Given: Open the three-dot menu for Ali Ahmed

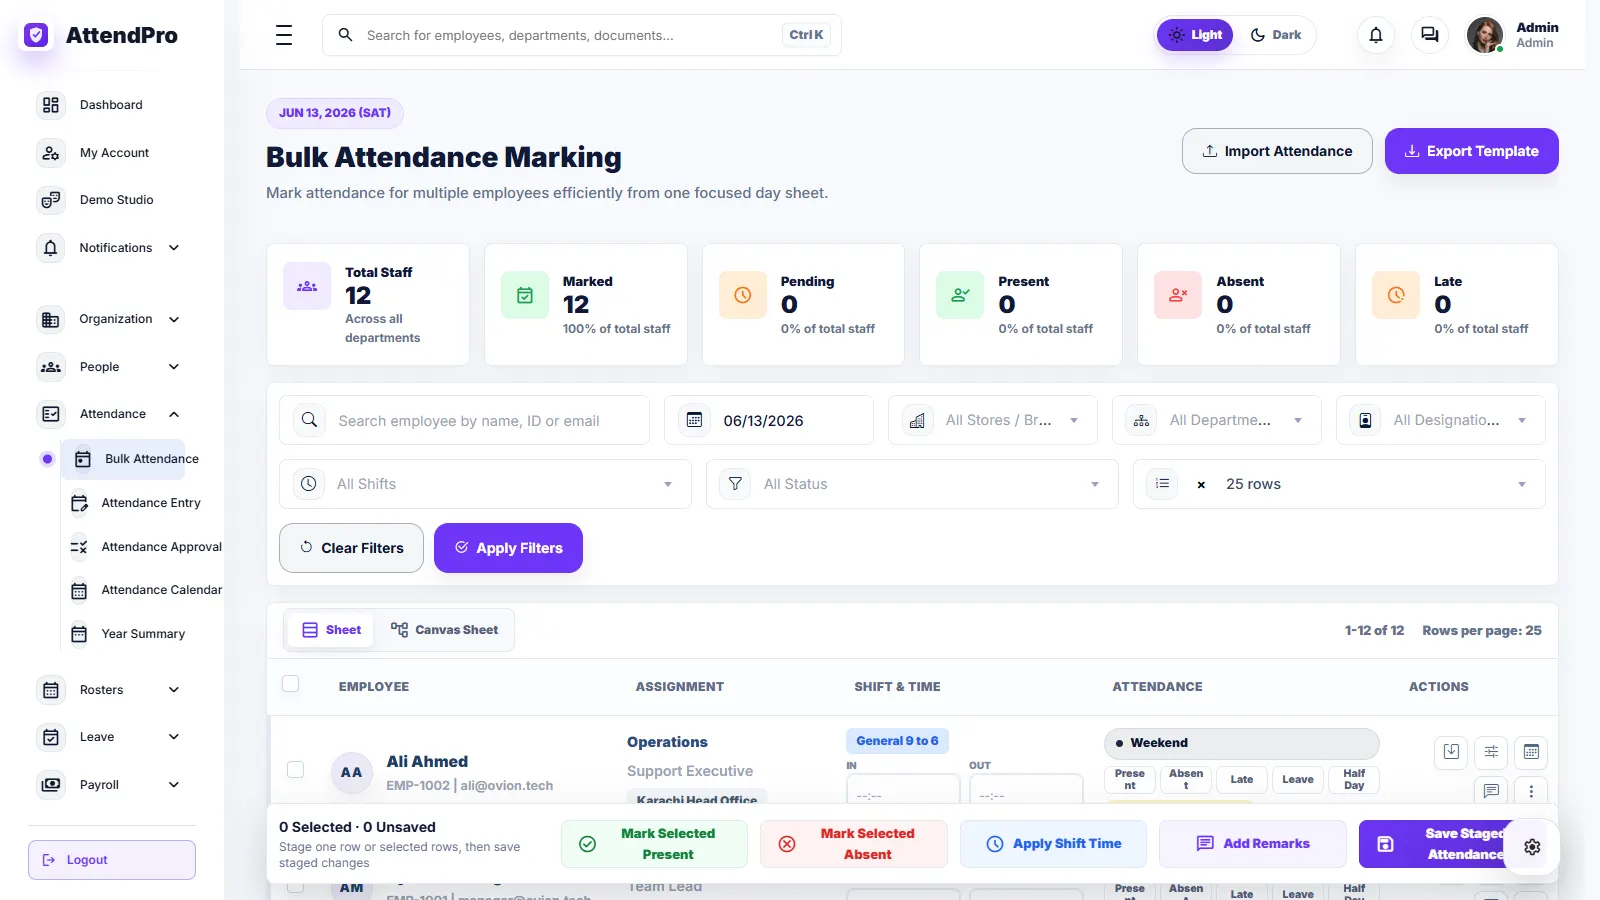Looking at the screenshot, I should pyautogui.click(x=1531, y=791).
